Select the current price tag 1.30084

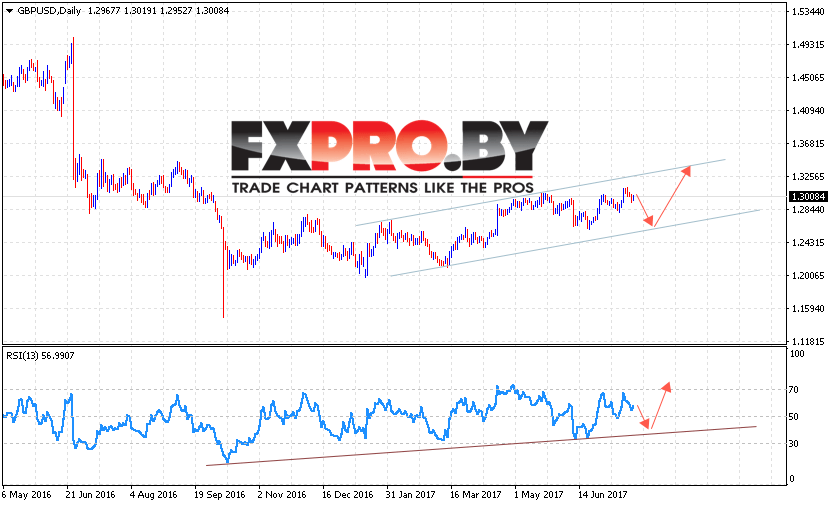click(807, 197)
